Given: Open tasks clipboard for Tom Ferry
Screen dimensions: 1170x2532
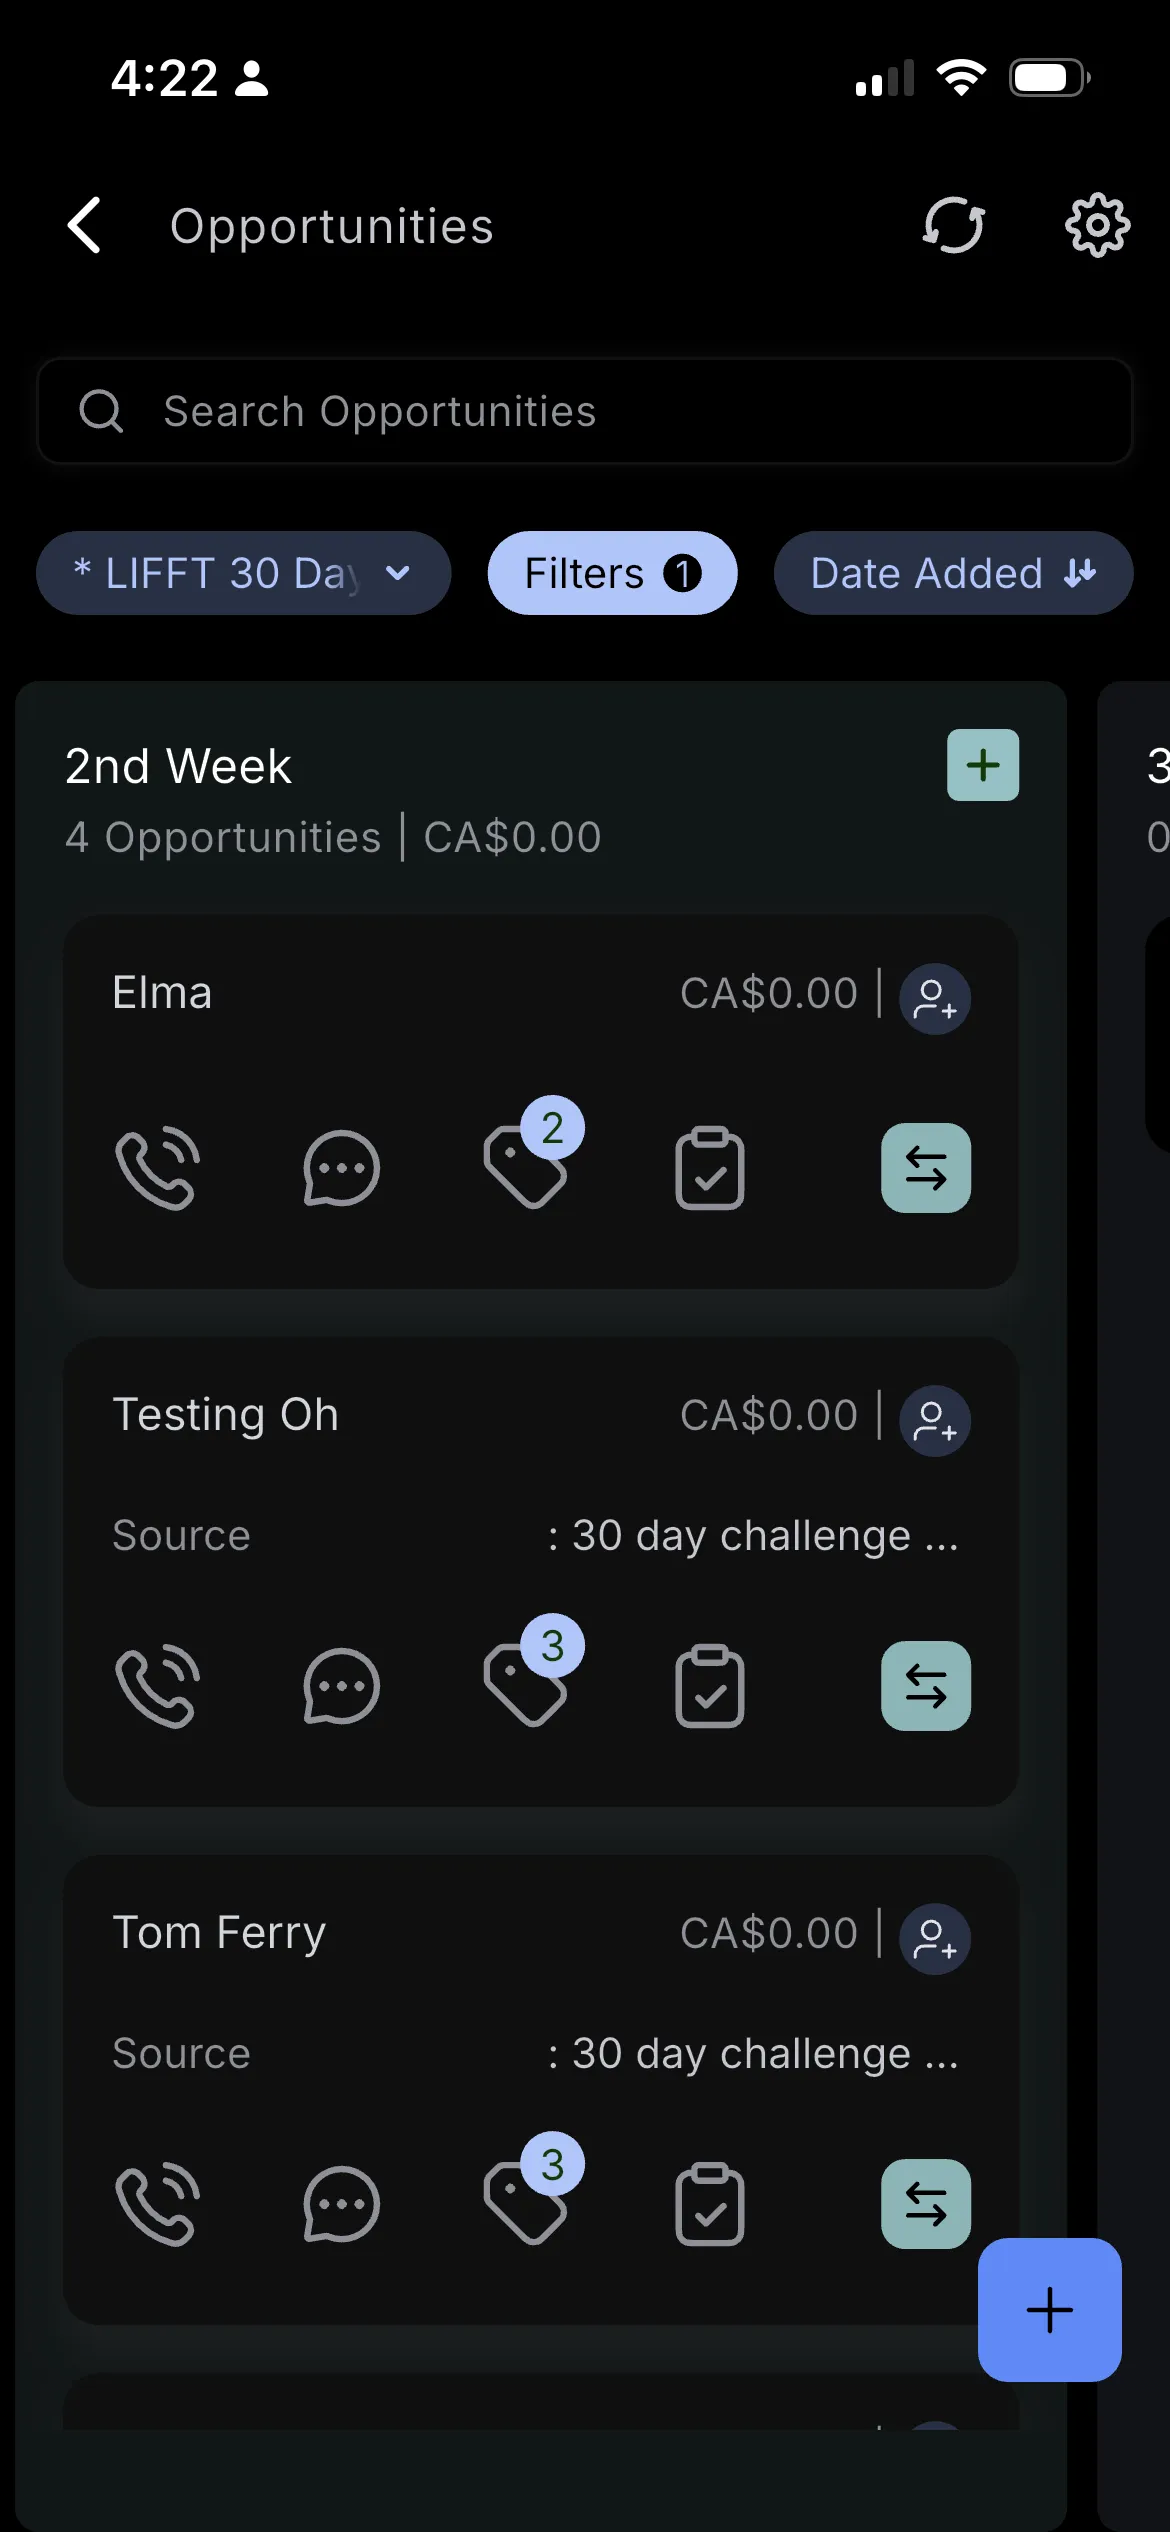Looking at the screenshot, I should point(709,2204).
